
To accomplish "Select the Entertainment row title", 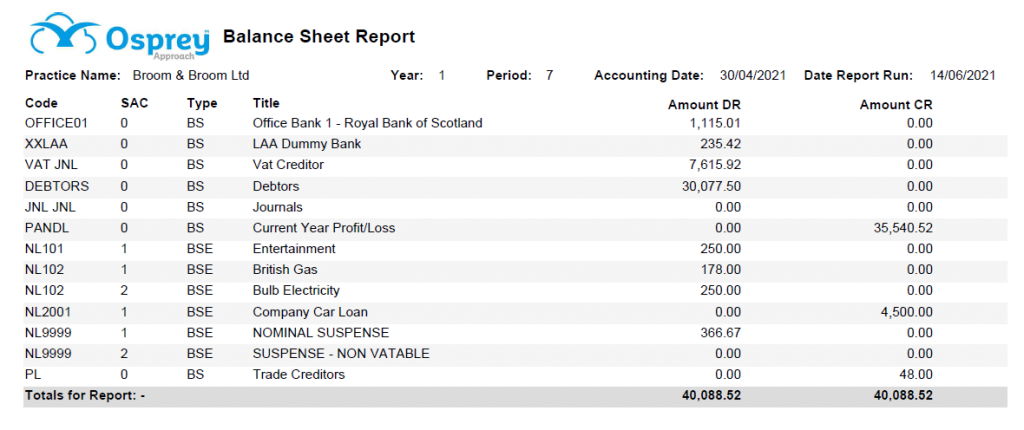I will pyautogui.click(x=294, y=249).
